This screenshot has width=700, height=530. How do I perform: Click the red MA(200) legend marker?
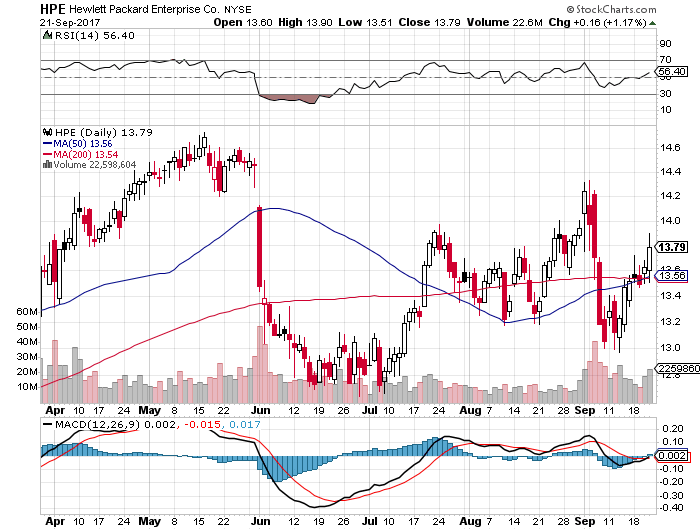(46, 153)
